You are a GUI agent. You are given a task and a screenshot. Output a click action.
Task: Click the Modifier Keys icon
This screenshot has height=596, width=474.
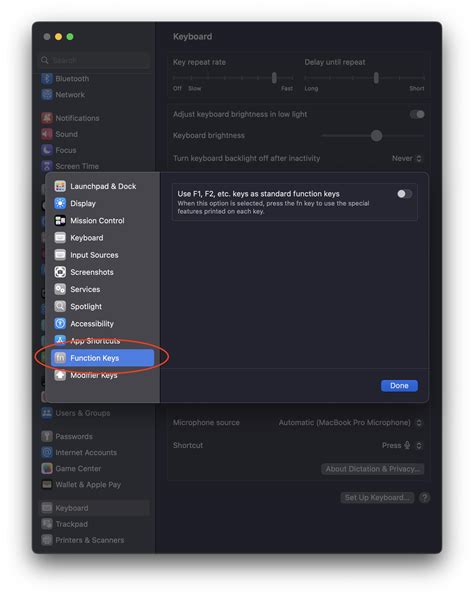(x=60, y=375)
